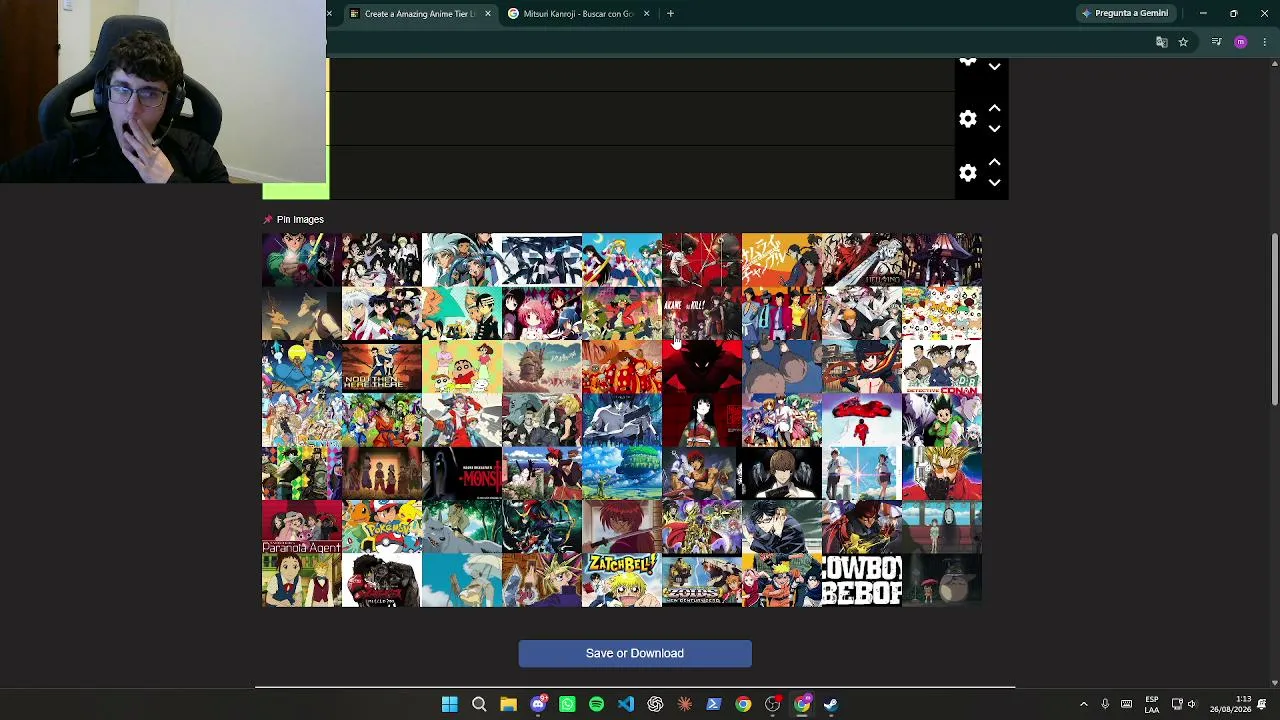1280x720 pixels.
Task: Select the Zoids thumbnail
Action: coord(702,581)
